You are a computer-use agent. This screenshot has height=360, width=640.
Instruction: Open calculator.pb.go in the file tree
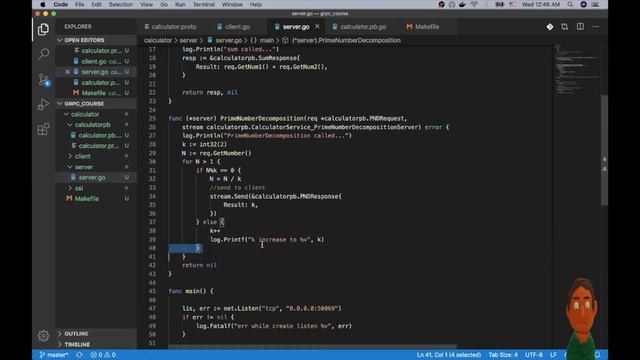pyautogui.click(x=96, y=135)
